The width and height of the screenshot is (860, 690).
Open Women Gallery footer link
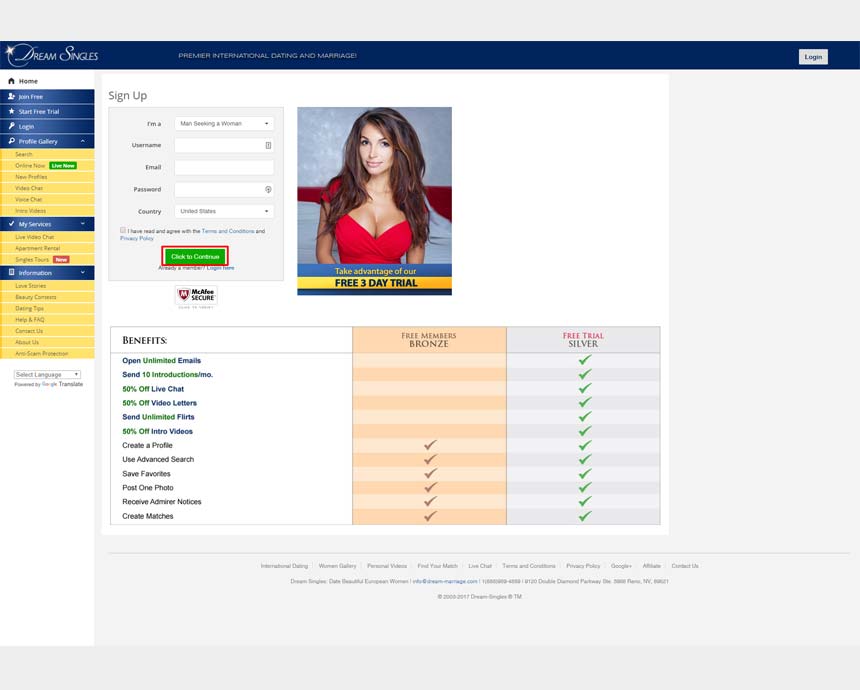(x=337, y=565)
